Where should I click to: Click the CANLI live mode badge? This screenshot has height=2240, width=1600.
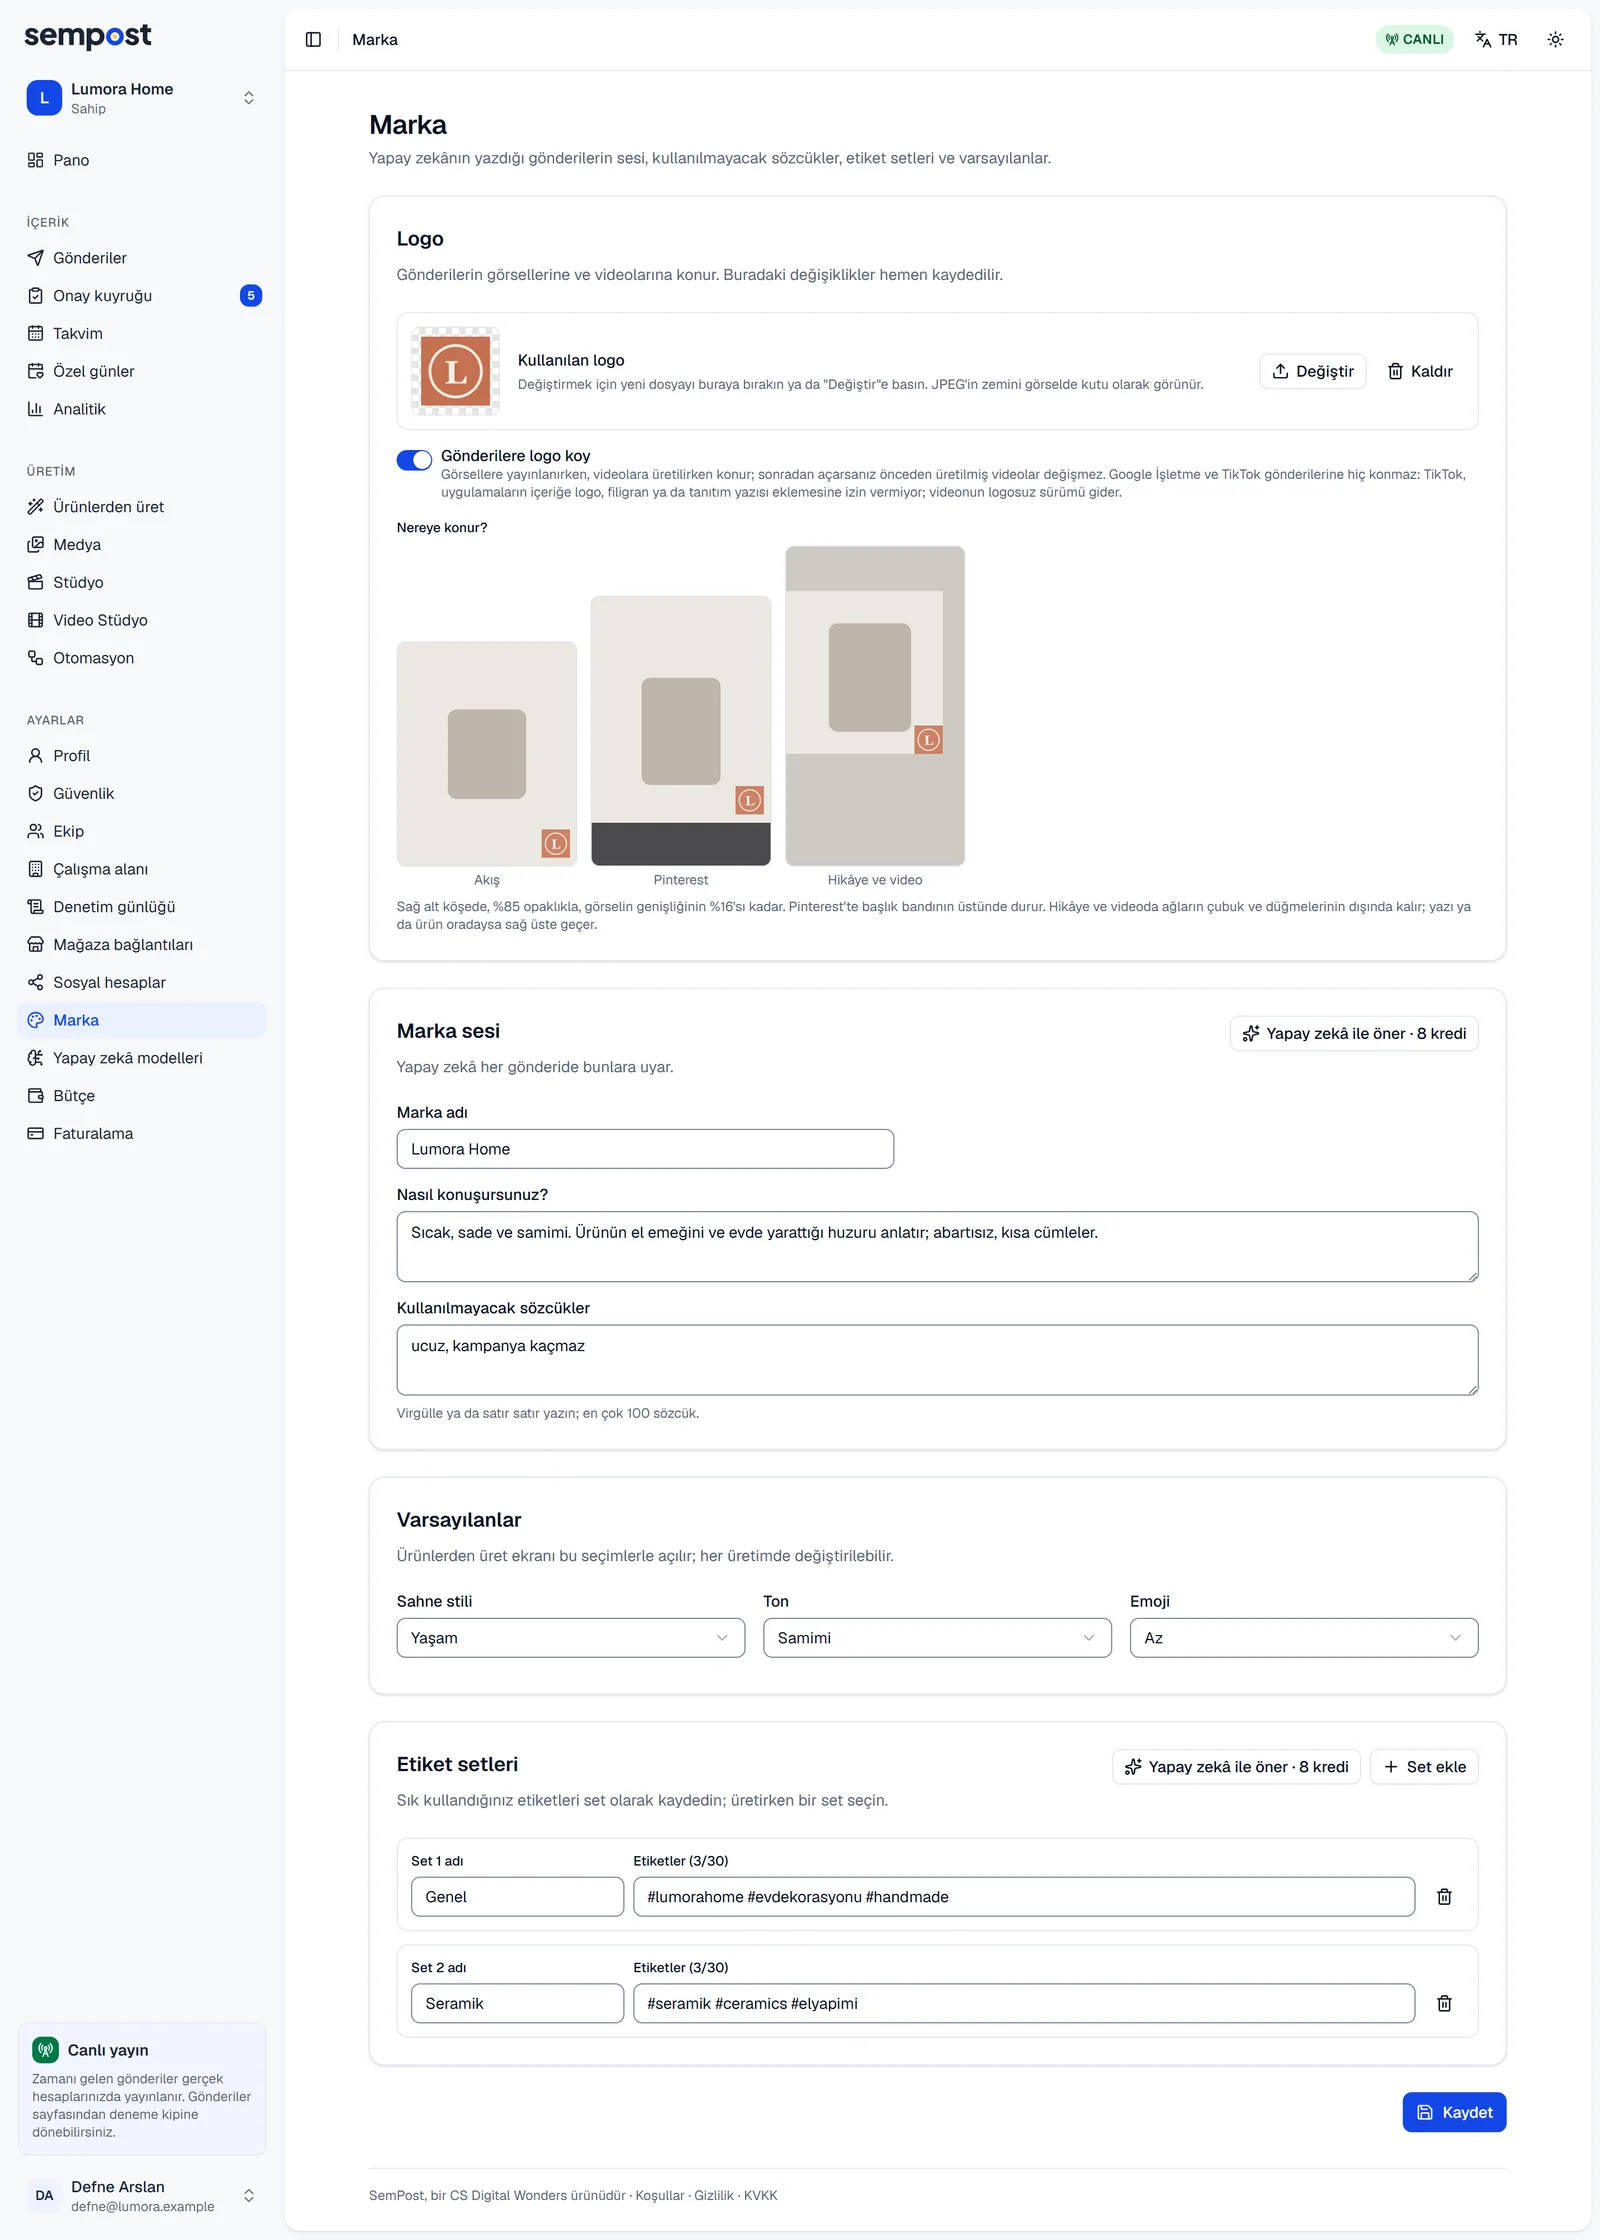(x=1414, y=39)
